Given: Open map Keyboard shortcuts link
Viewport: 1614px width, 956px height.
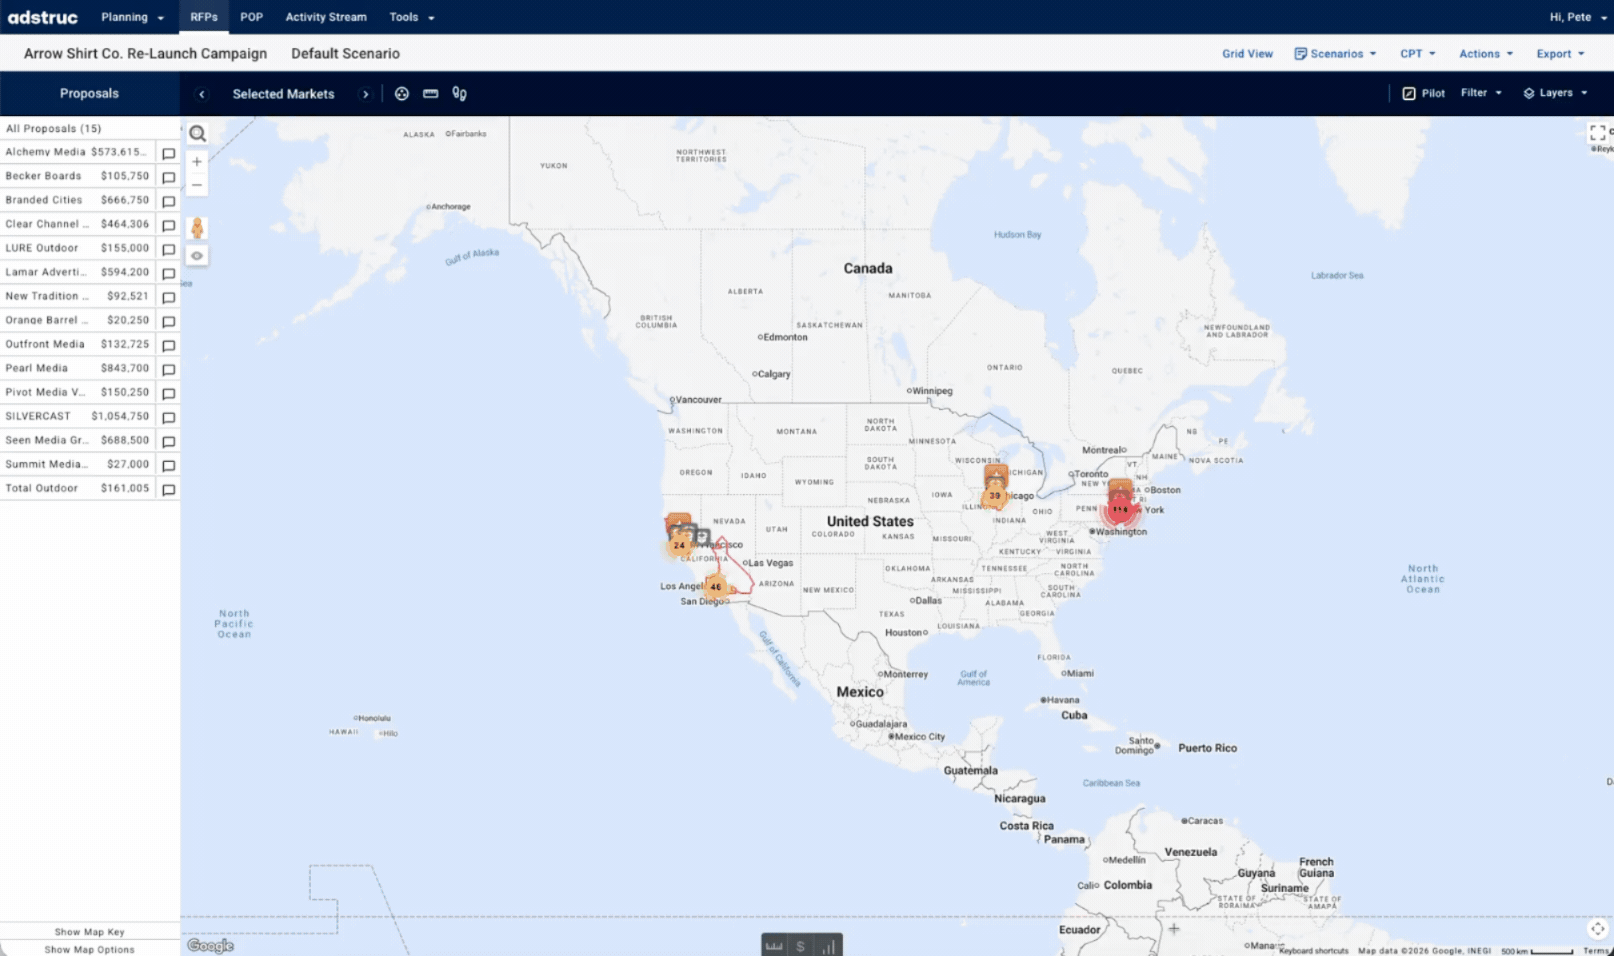Looking at the screenshot, I should tap(1313, 951).
